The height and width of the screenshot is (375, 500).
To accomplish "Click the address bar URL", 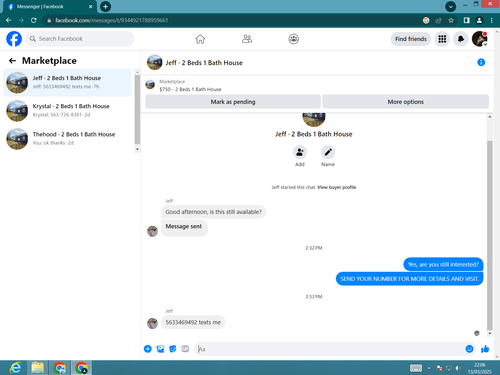I will (x=112, y=20).
